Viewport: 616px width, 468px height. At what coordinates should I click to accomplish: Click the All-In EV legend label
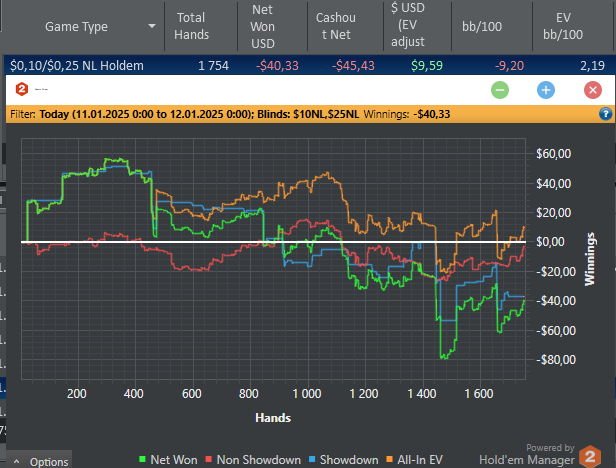(x=420, y=459)
